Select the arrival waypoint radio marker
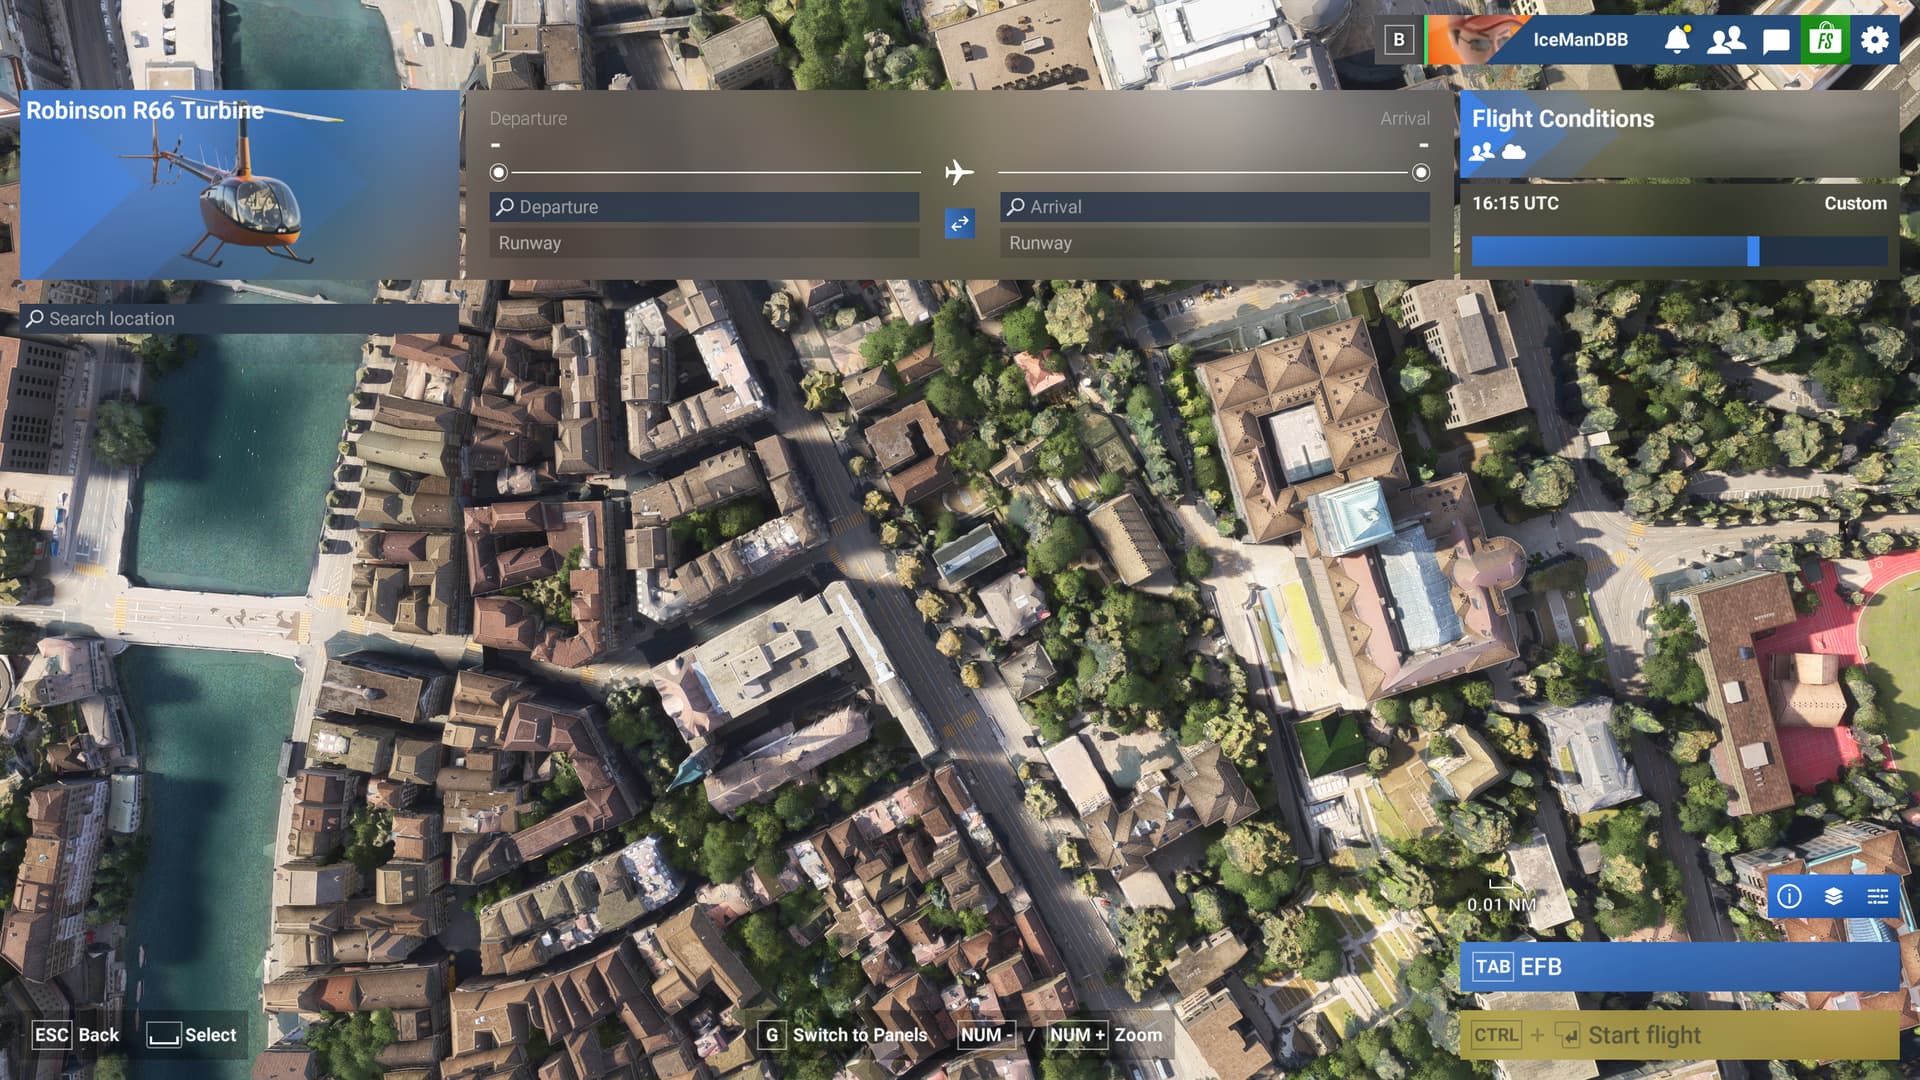Screen dimensions: 1920x1080 (x=1420, y=173)
